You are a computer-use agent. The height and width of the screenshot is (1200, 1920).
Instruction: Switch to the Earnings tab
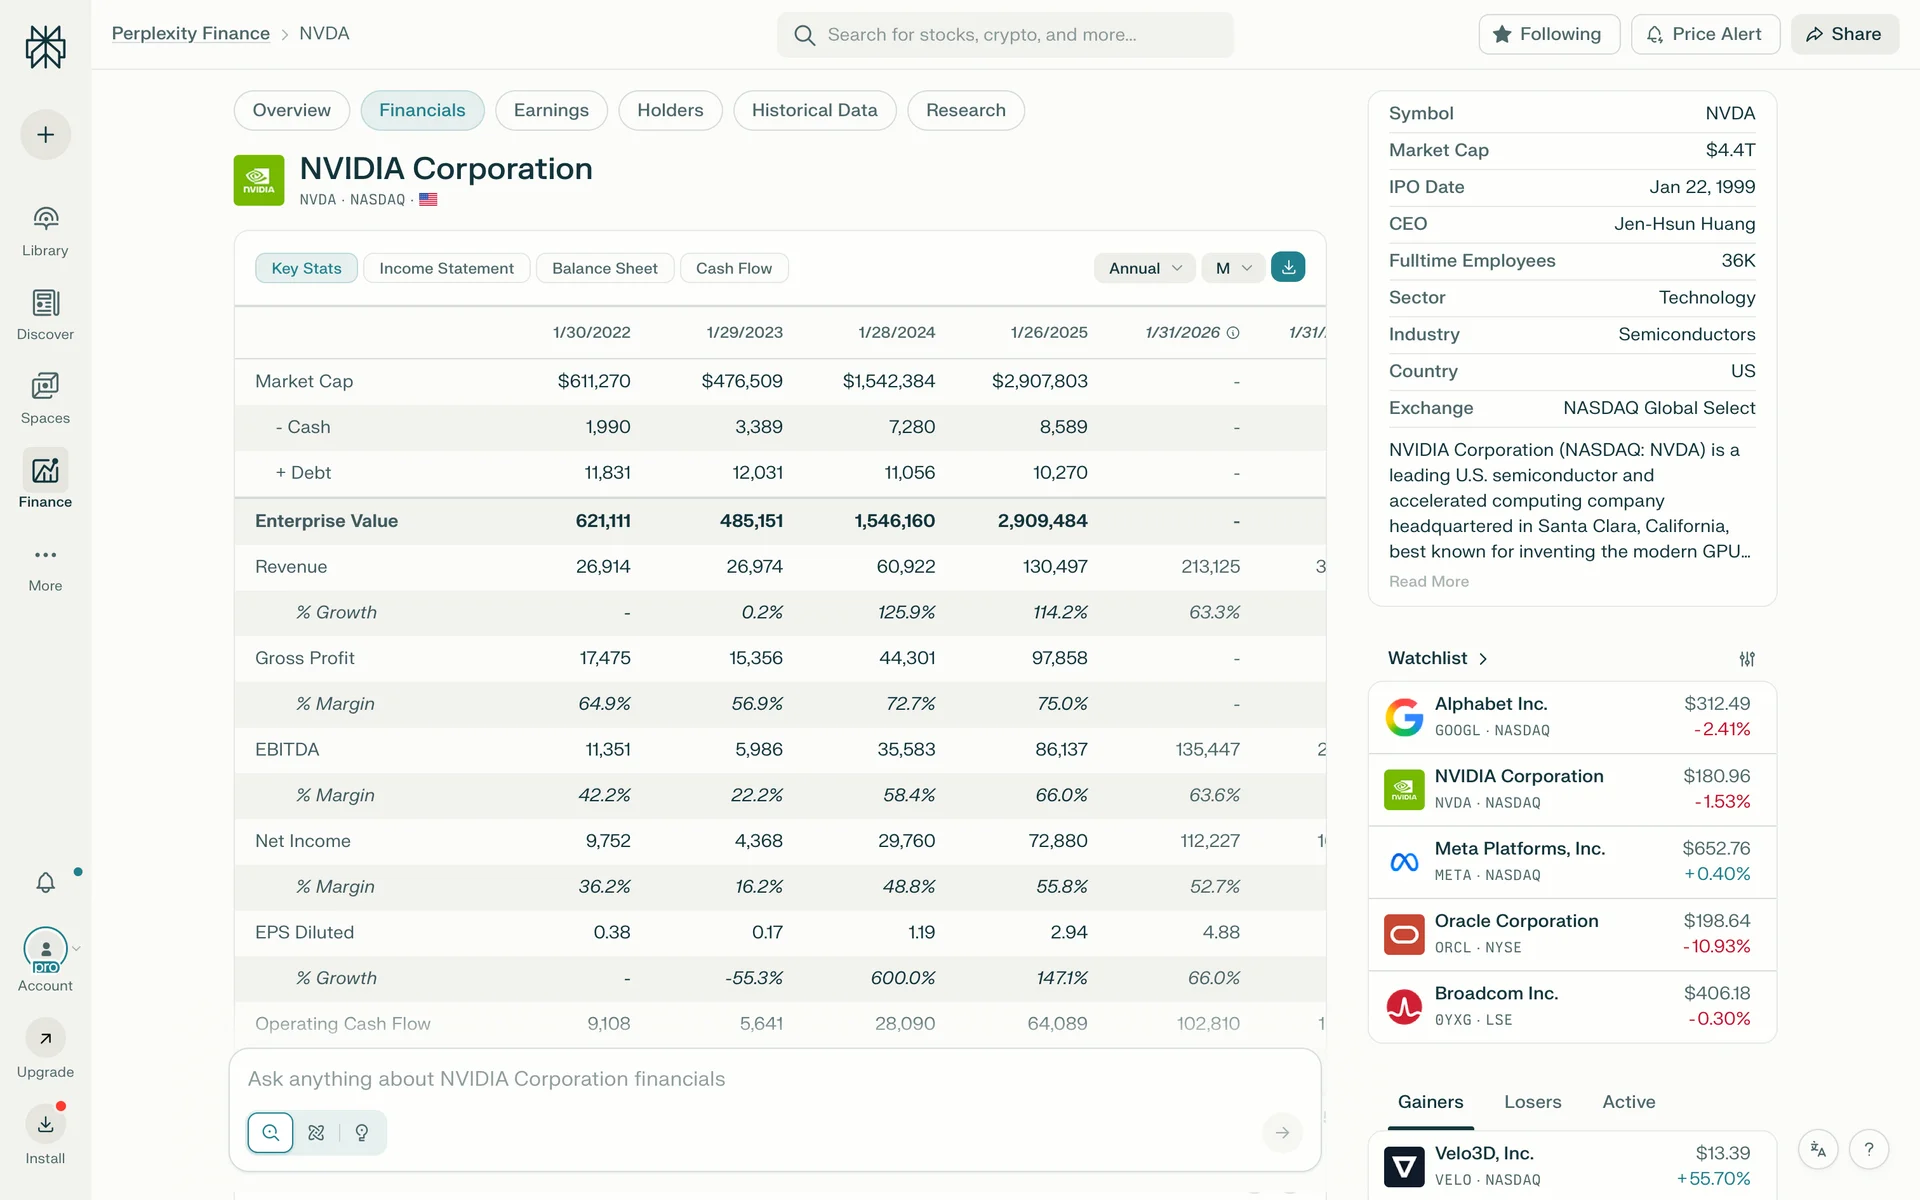550,110
